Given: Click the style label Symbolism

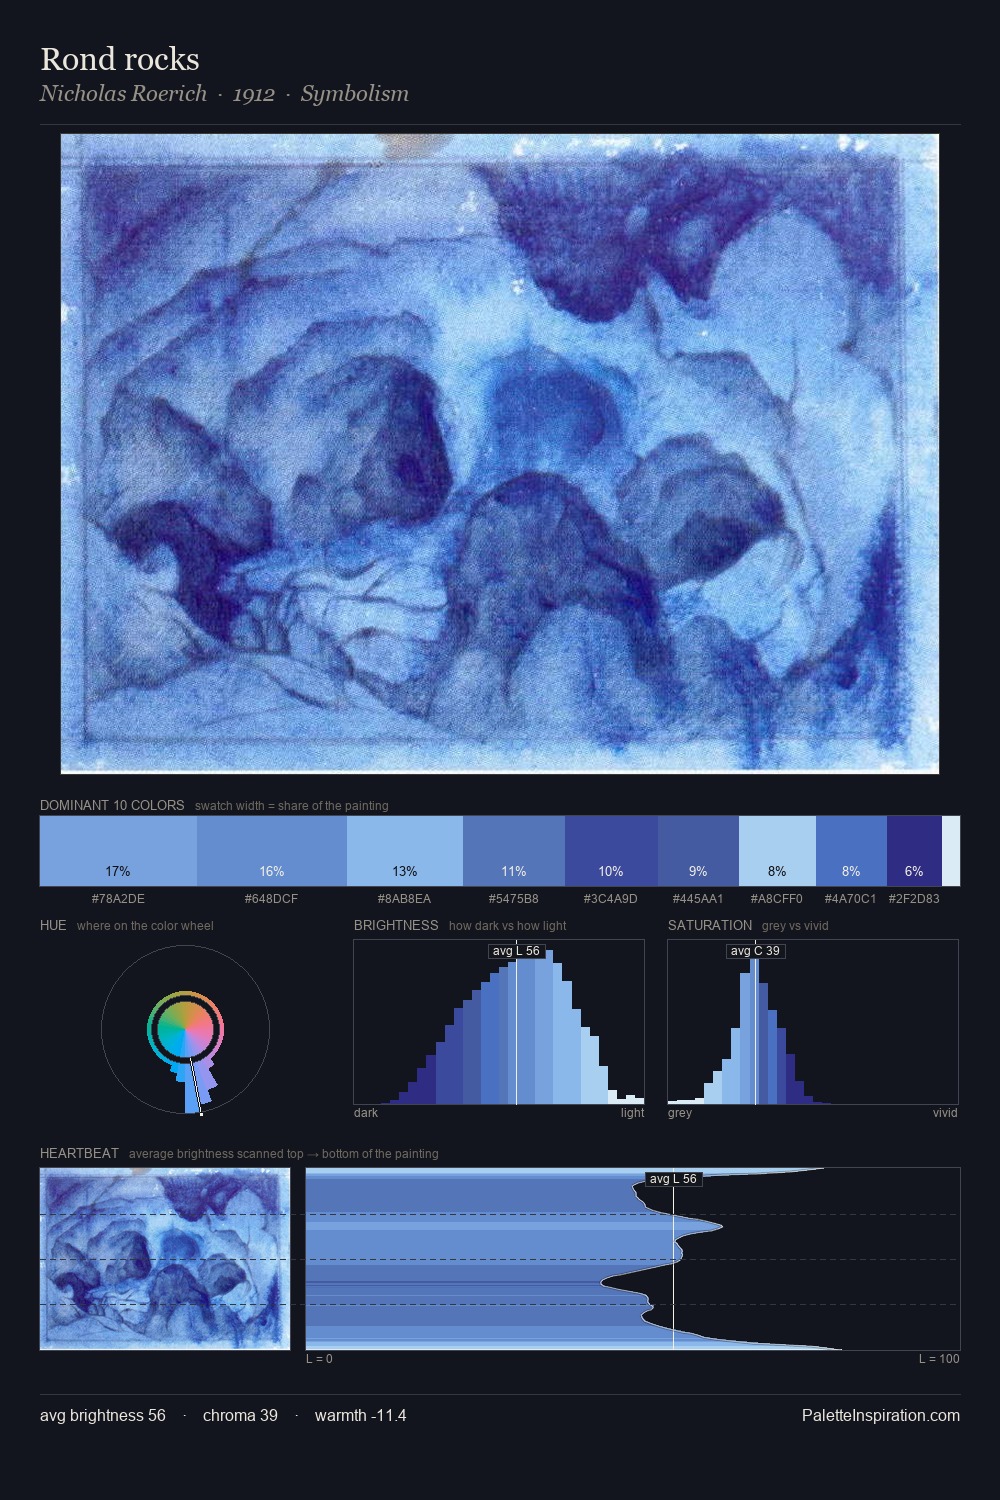Looking at the screenshot, I should coord(355,94).
